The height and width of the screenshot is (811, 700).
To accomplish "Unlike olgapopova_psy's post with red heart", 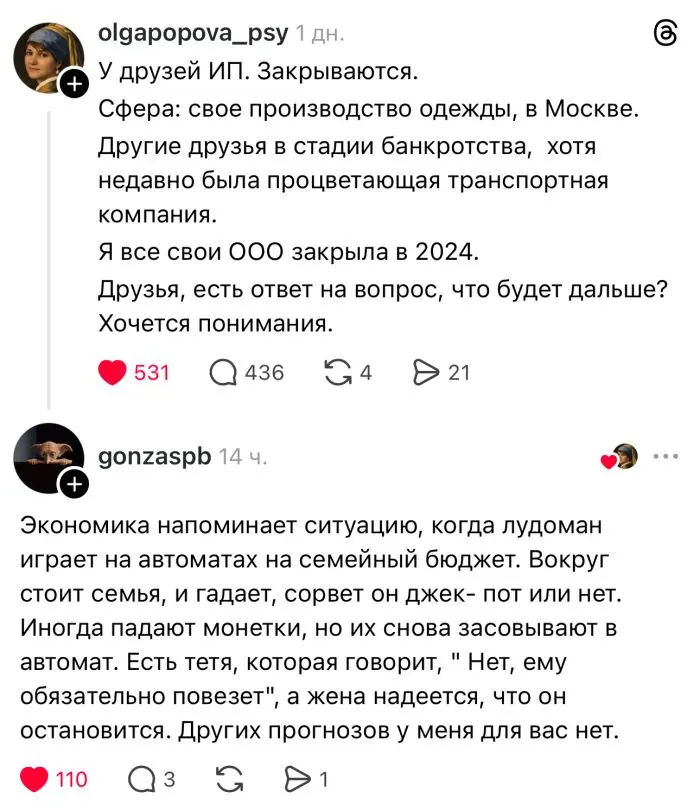I will coord(113,371).
